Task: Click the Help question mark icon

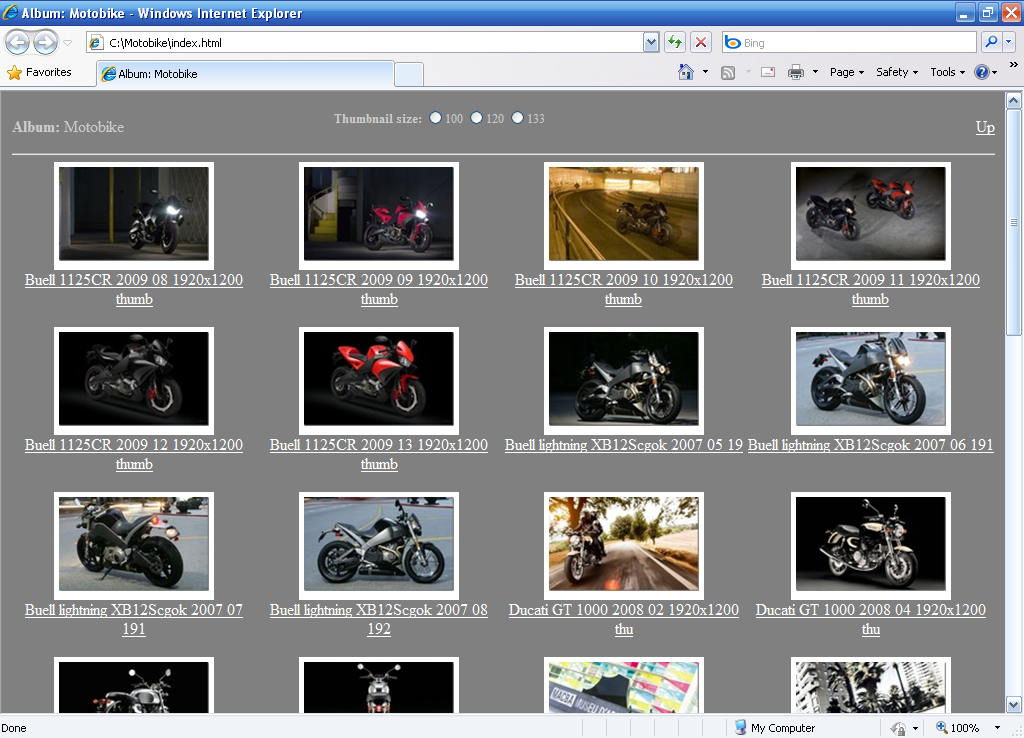Action: pyautogui.click(x=982, y=72)
